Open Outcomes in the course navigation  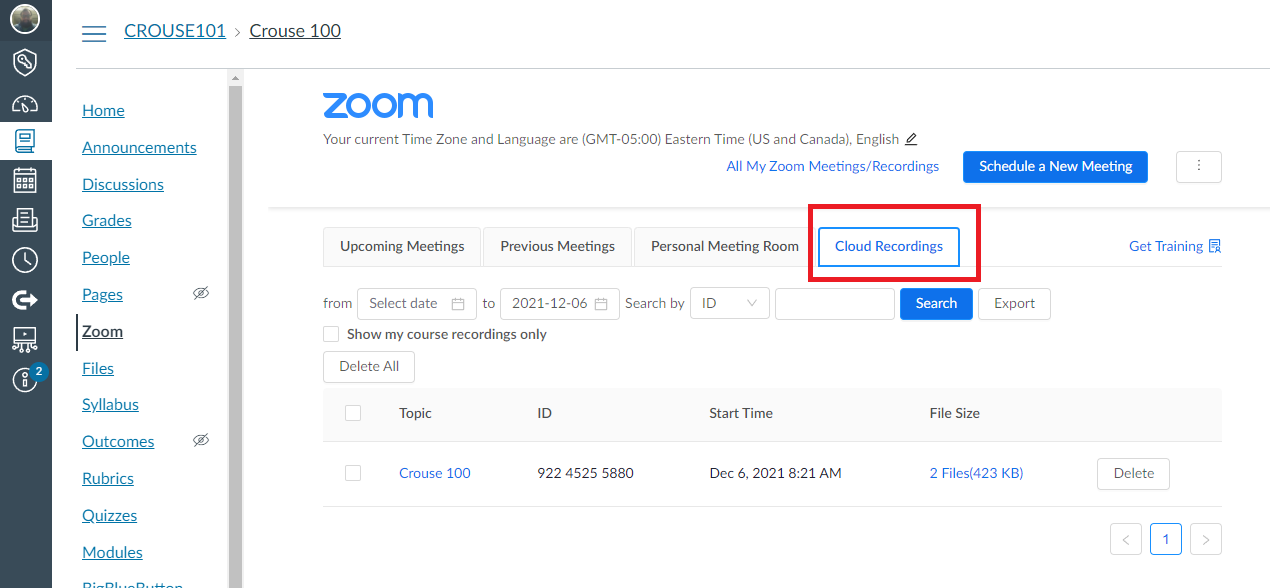118,441
